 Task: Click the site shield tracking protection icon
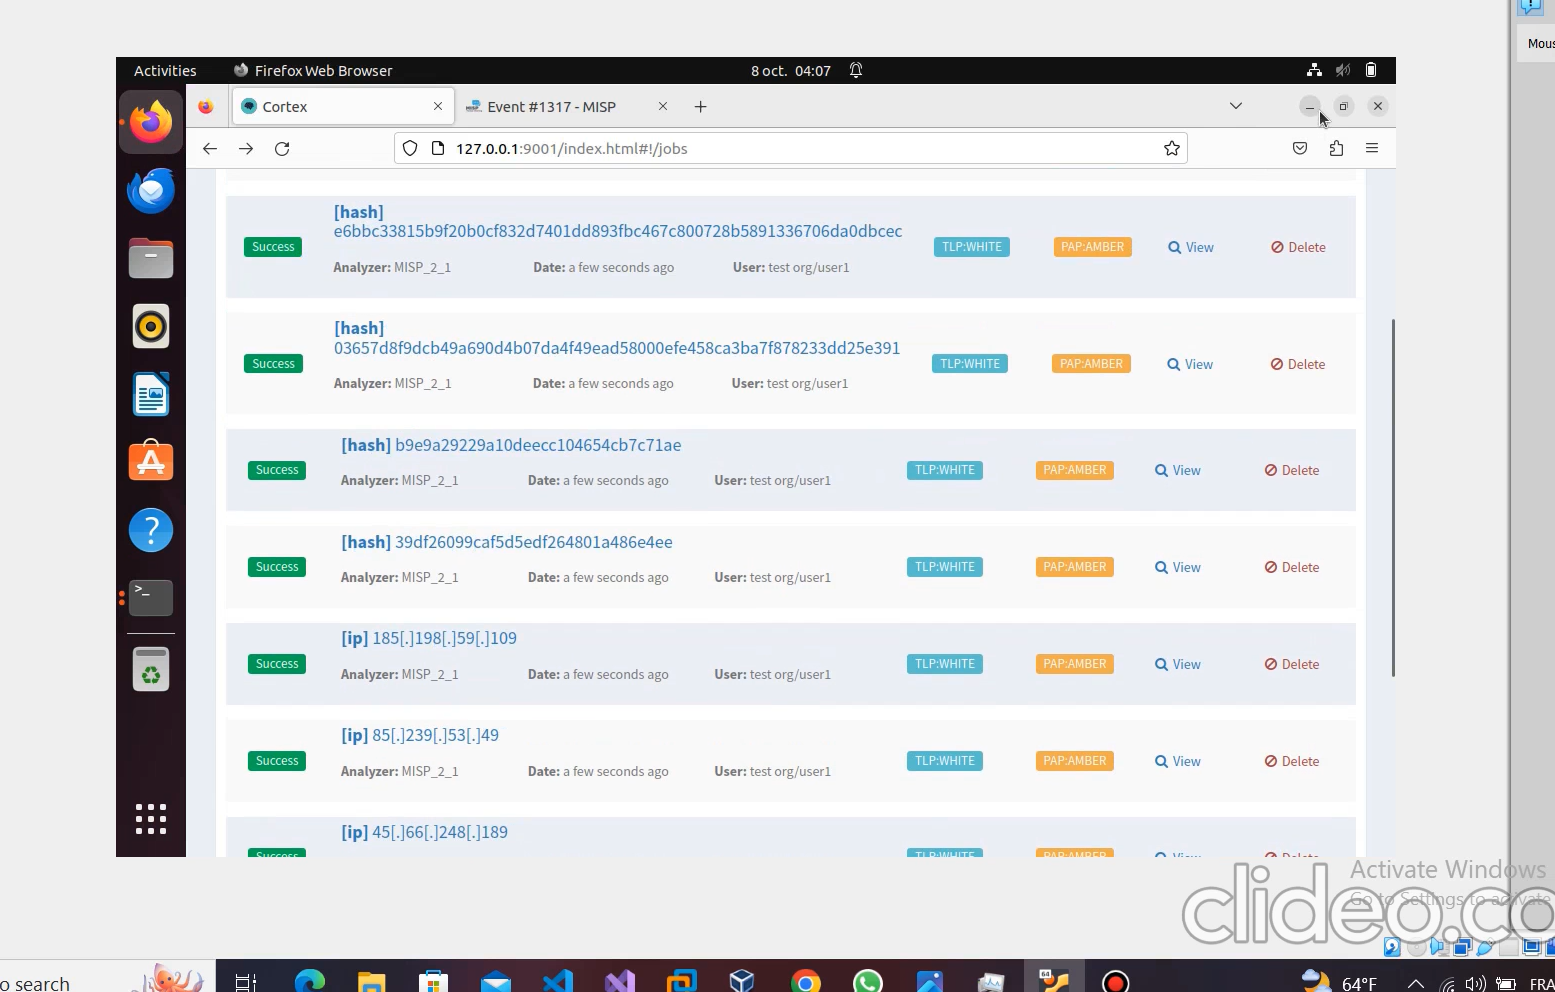[x=410, y=148]
